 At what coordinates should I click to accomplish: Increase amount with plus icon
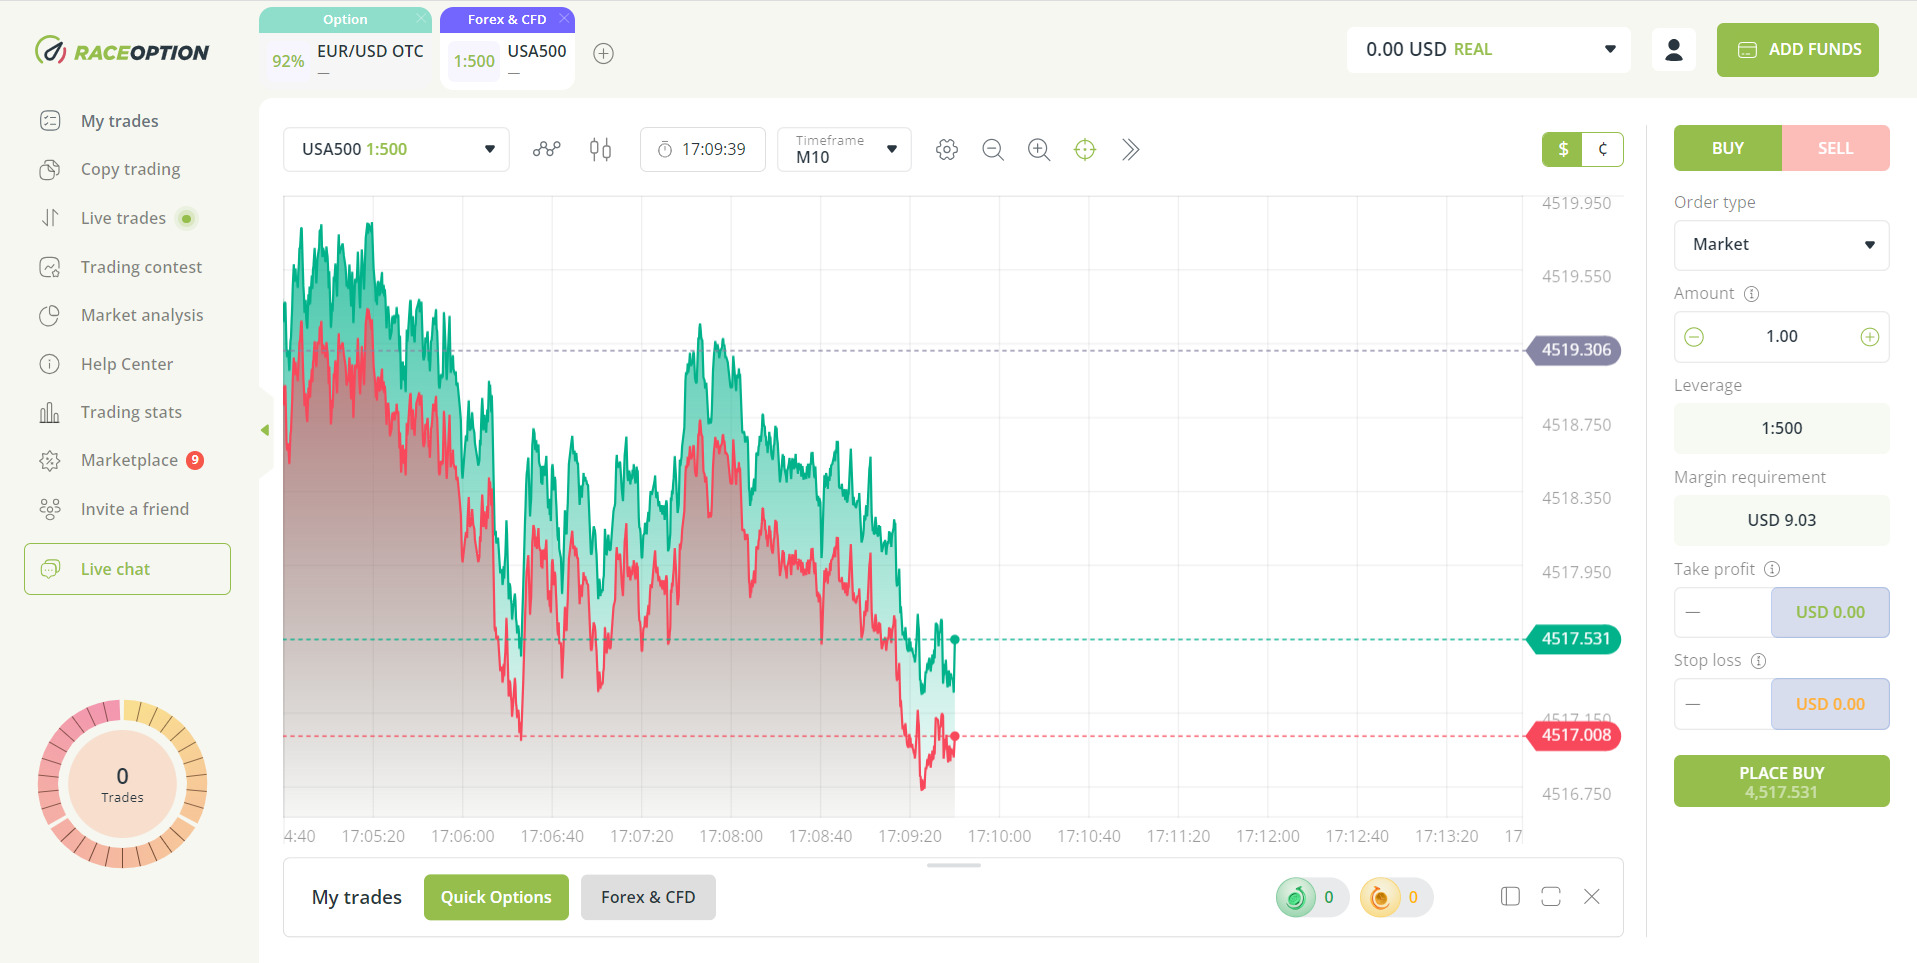(x=1870, y=337)
